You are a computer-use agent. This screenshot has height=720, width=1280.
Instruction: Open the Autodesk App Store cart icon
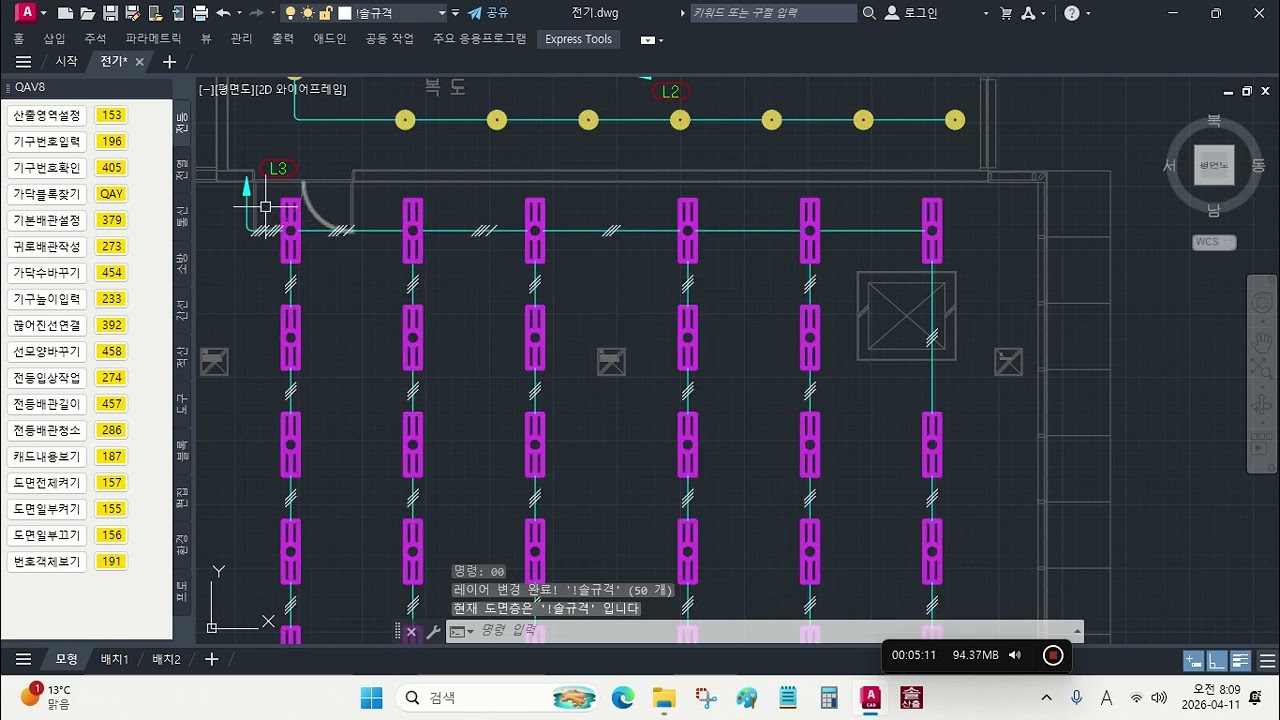[x=1006, y=13]
